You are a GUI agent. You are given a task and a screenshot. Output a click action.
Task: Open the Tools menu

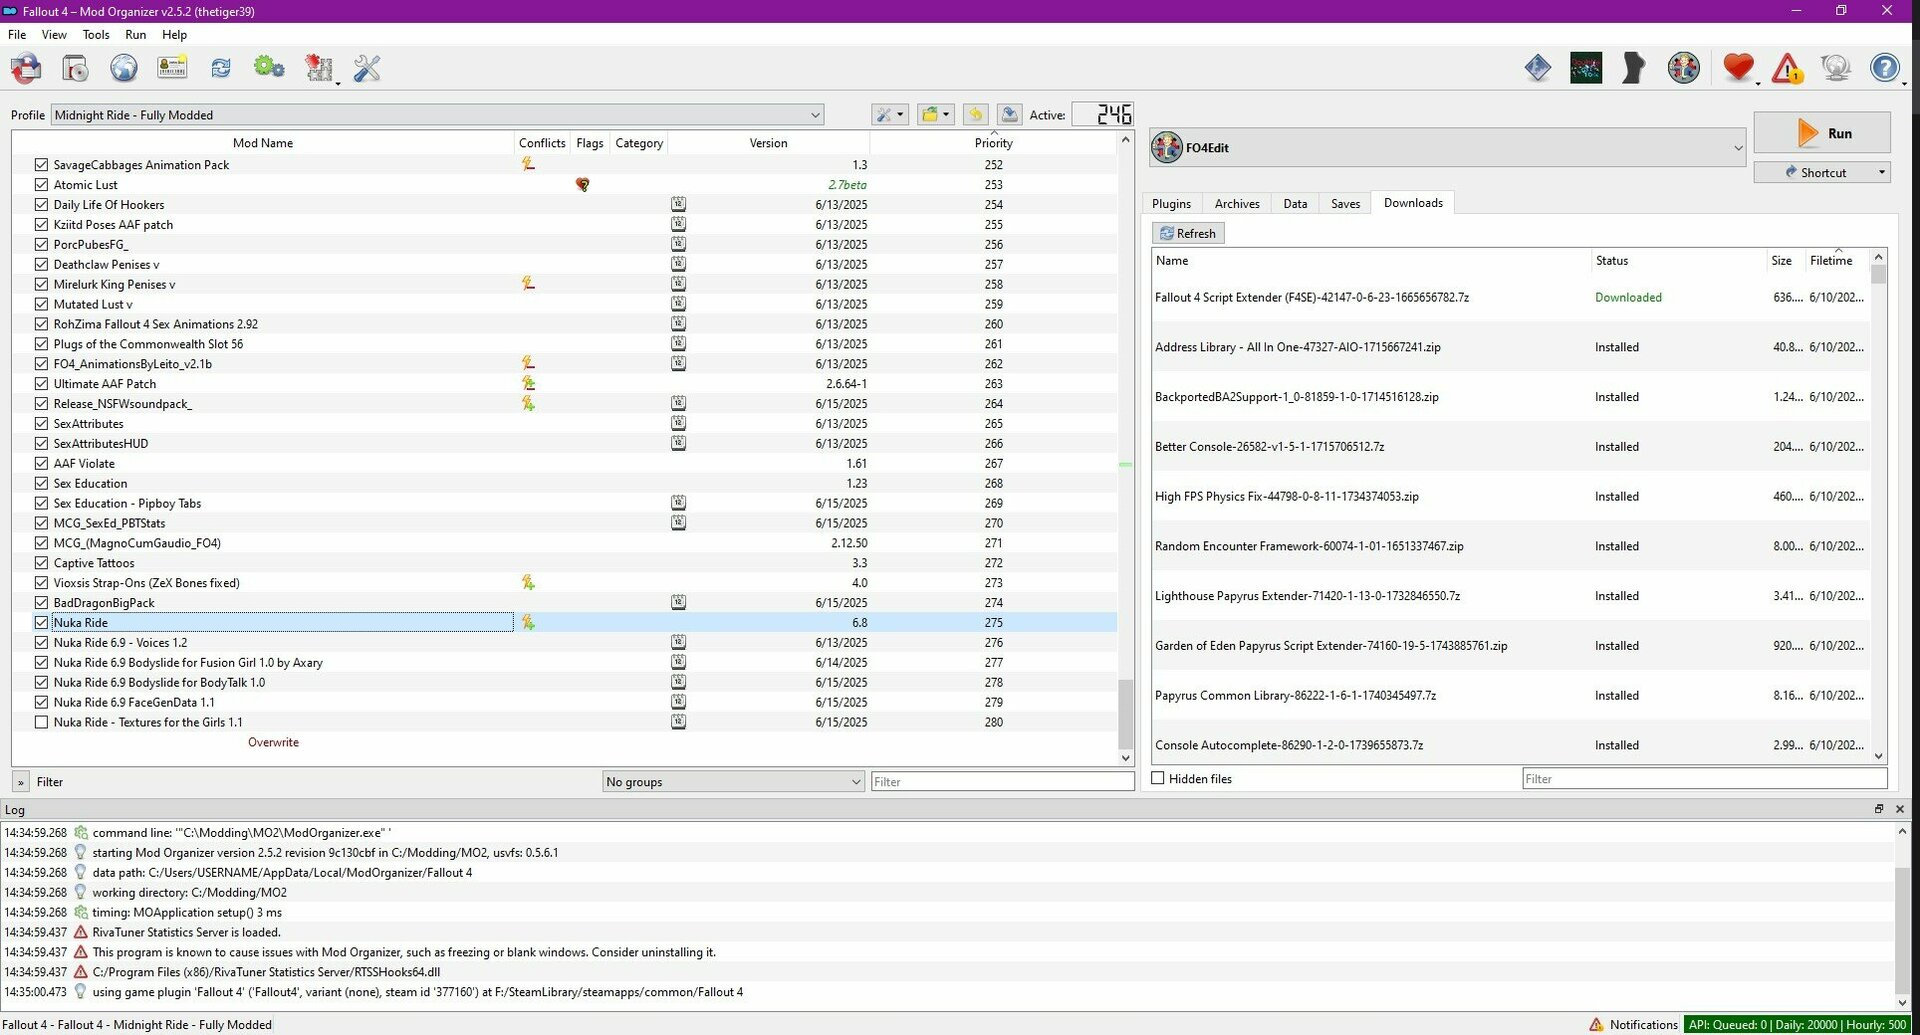pyautogui.click(x=96, y=34)
